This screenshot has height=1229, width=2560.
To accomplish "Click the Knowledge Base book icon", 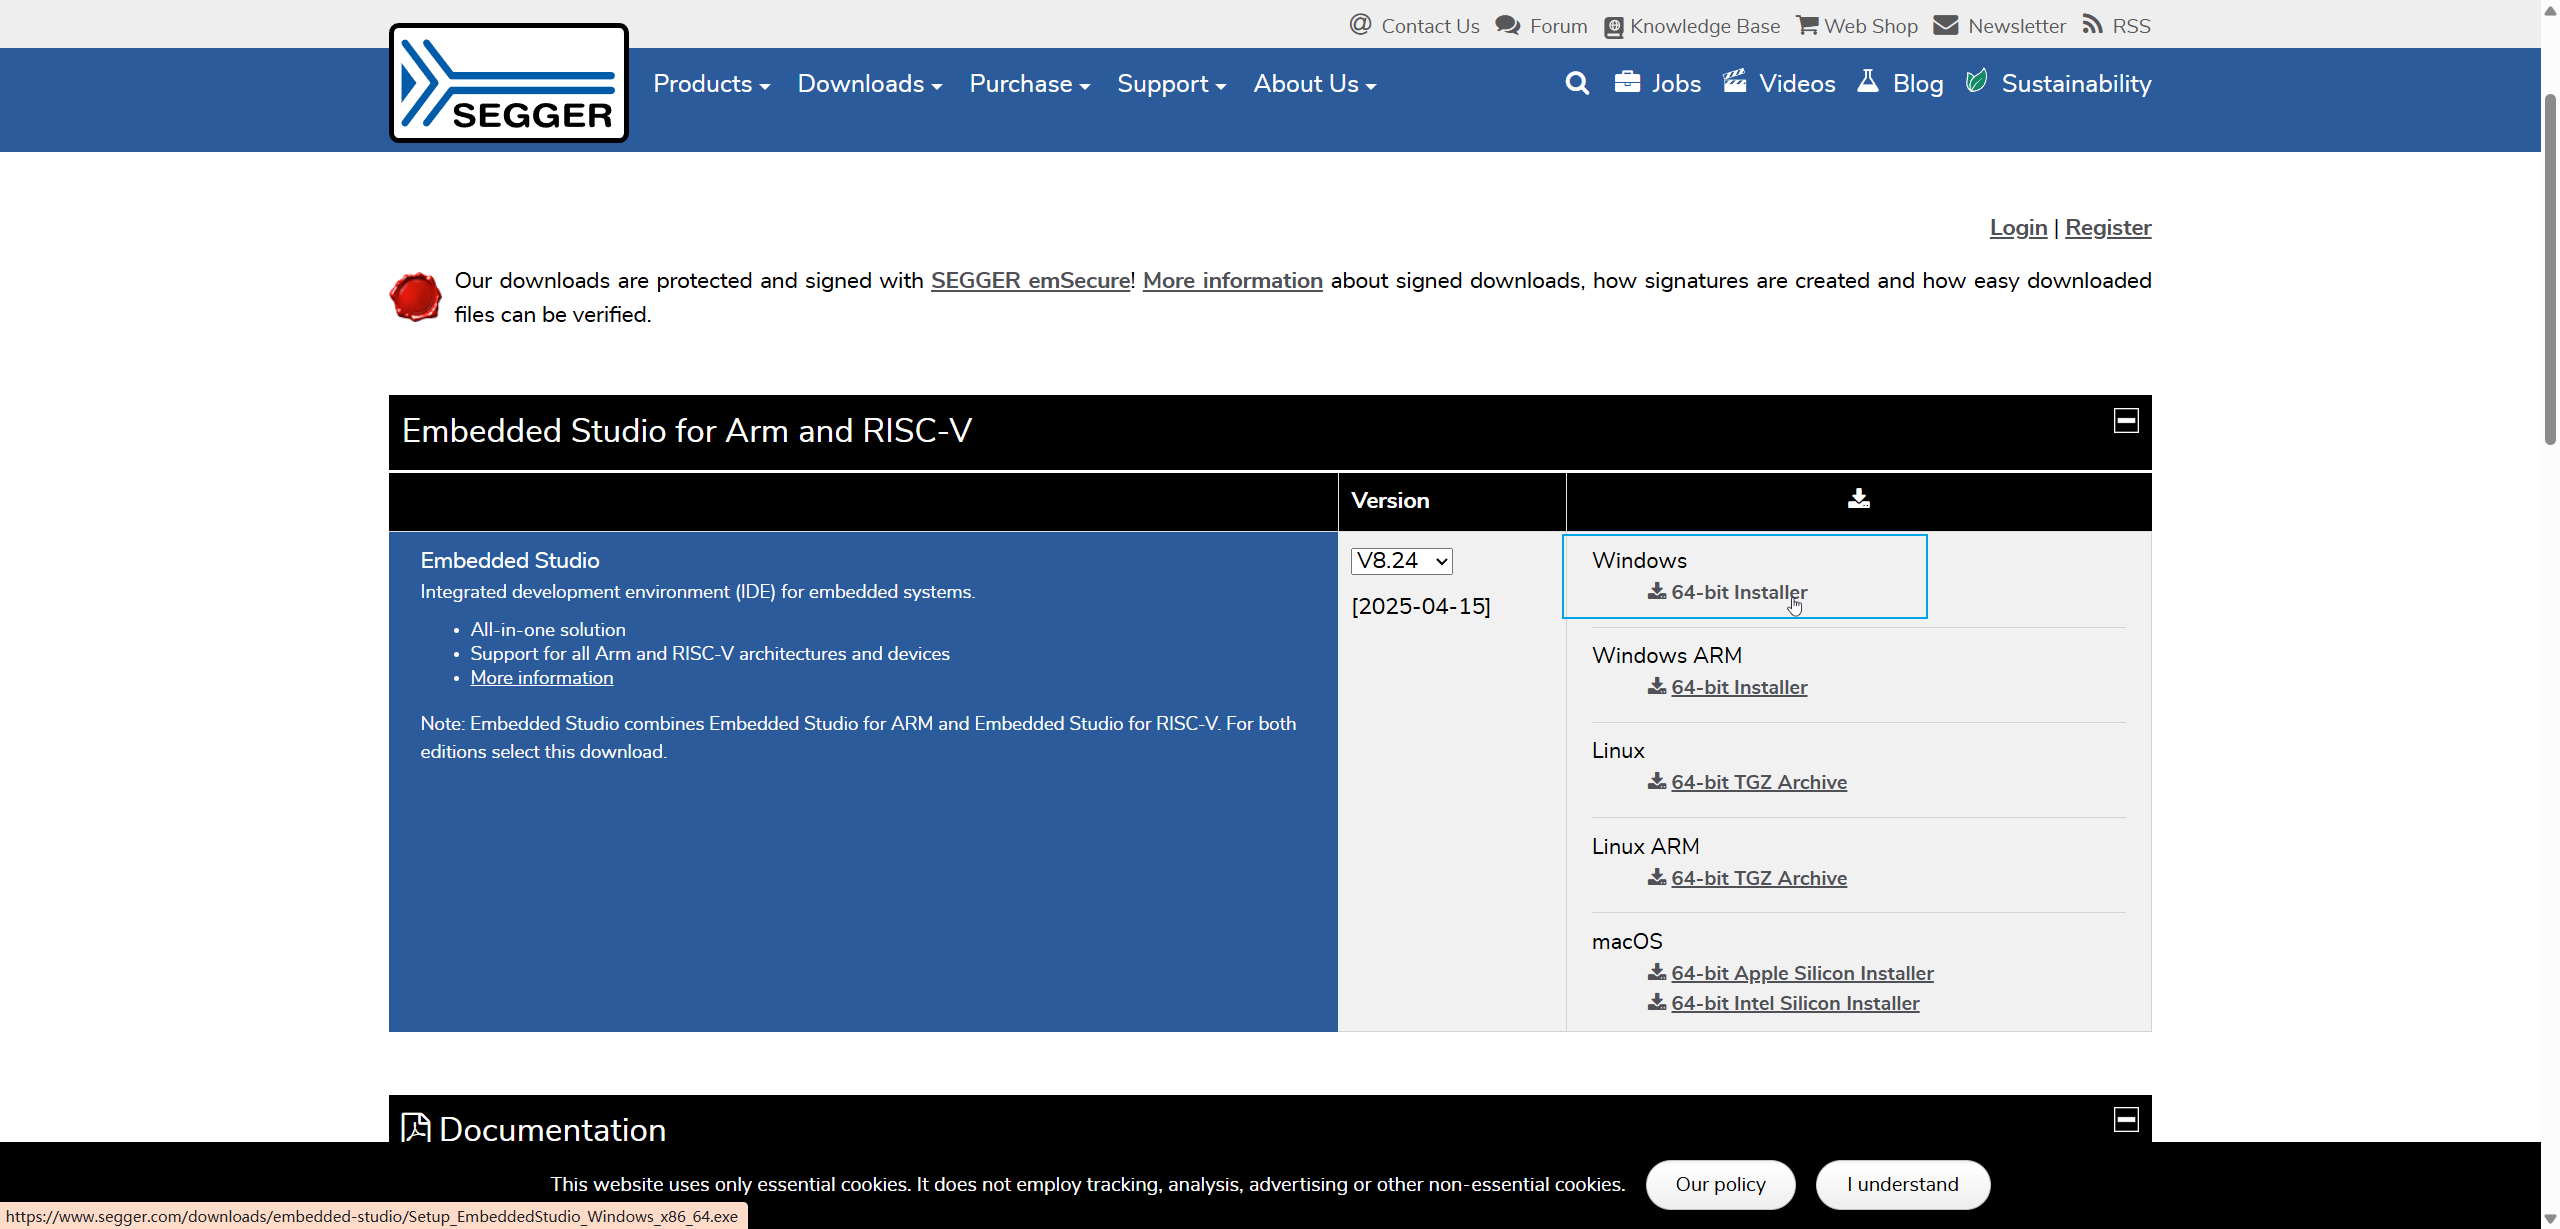I will coord(1614,27).
